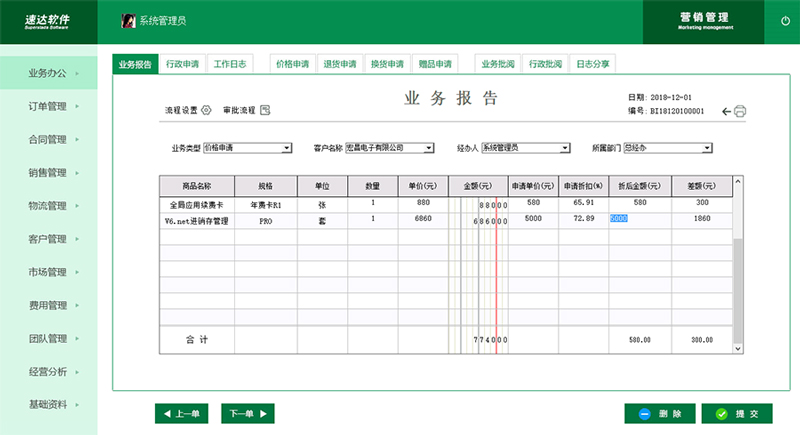This screenshot has width=800, height=435.
Task: Switch to 行政批阅 tab
Action: click(x=545, y=64)
